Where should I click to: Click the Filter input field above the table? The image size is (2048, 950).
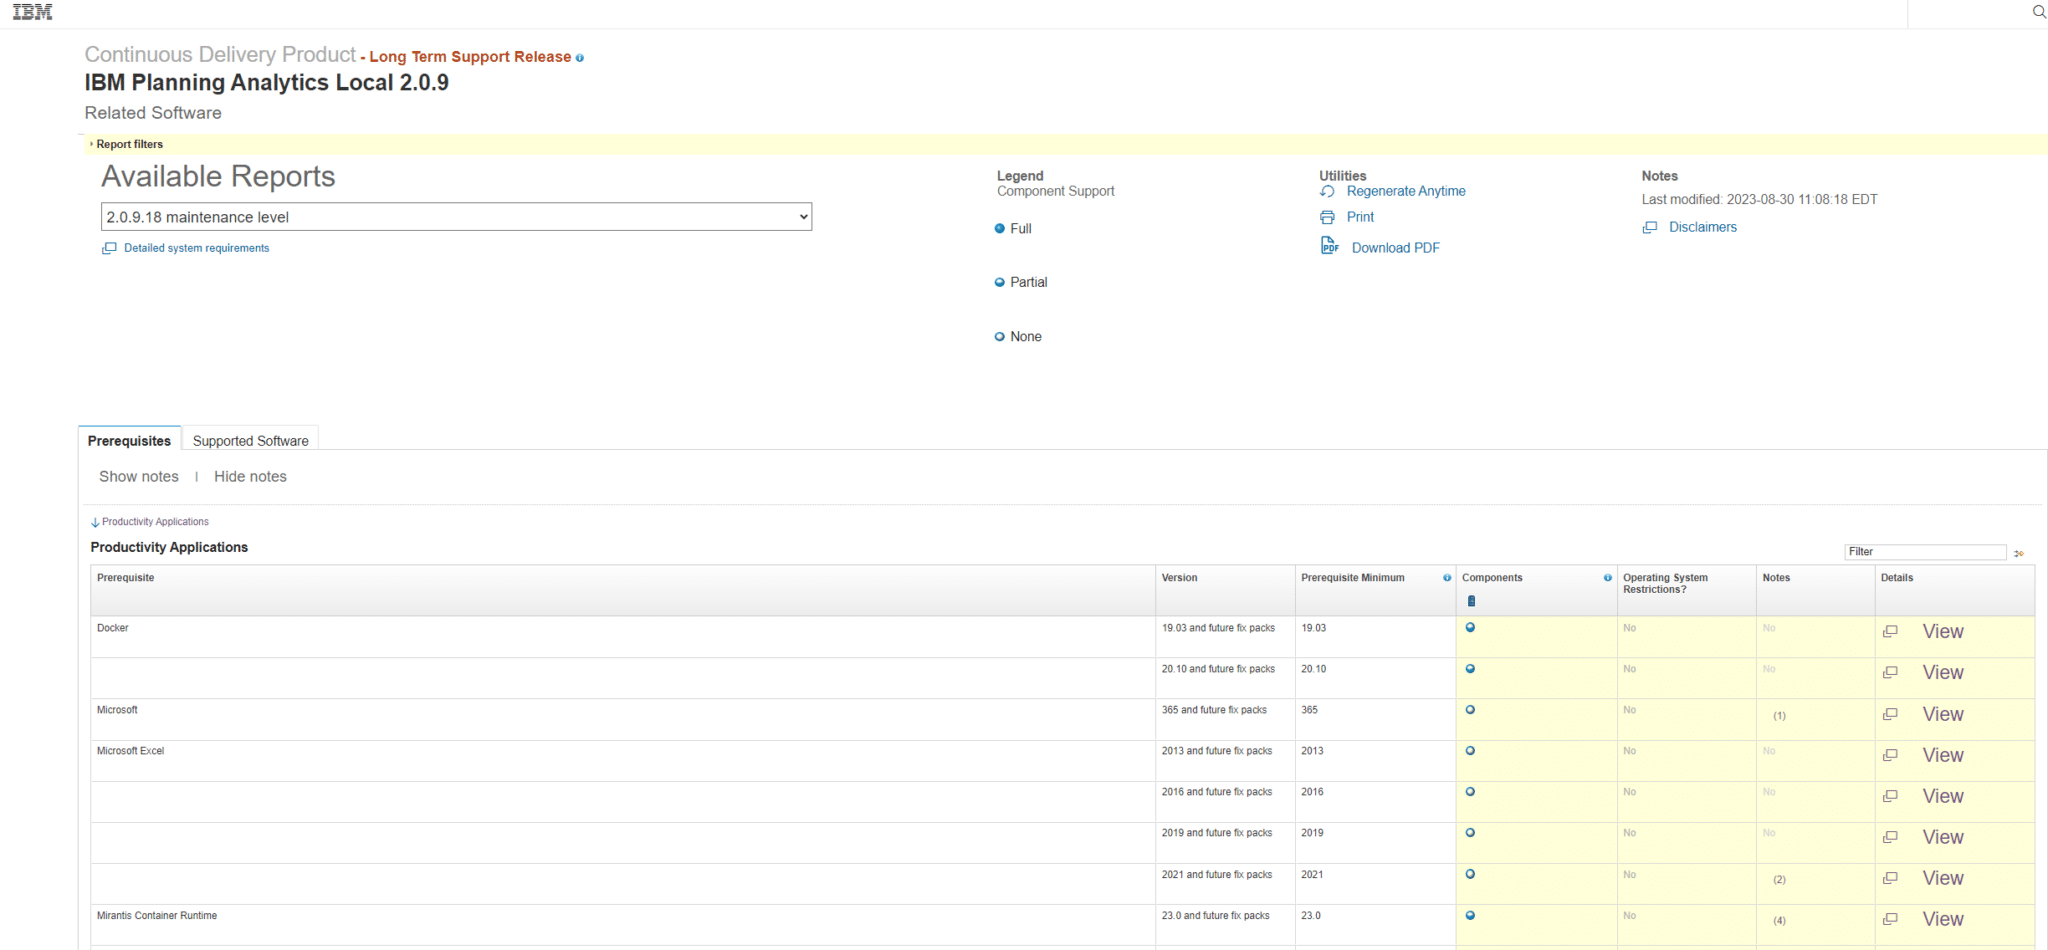1924,551
